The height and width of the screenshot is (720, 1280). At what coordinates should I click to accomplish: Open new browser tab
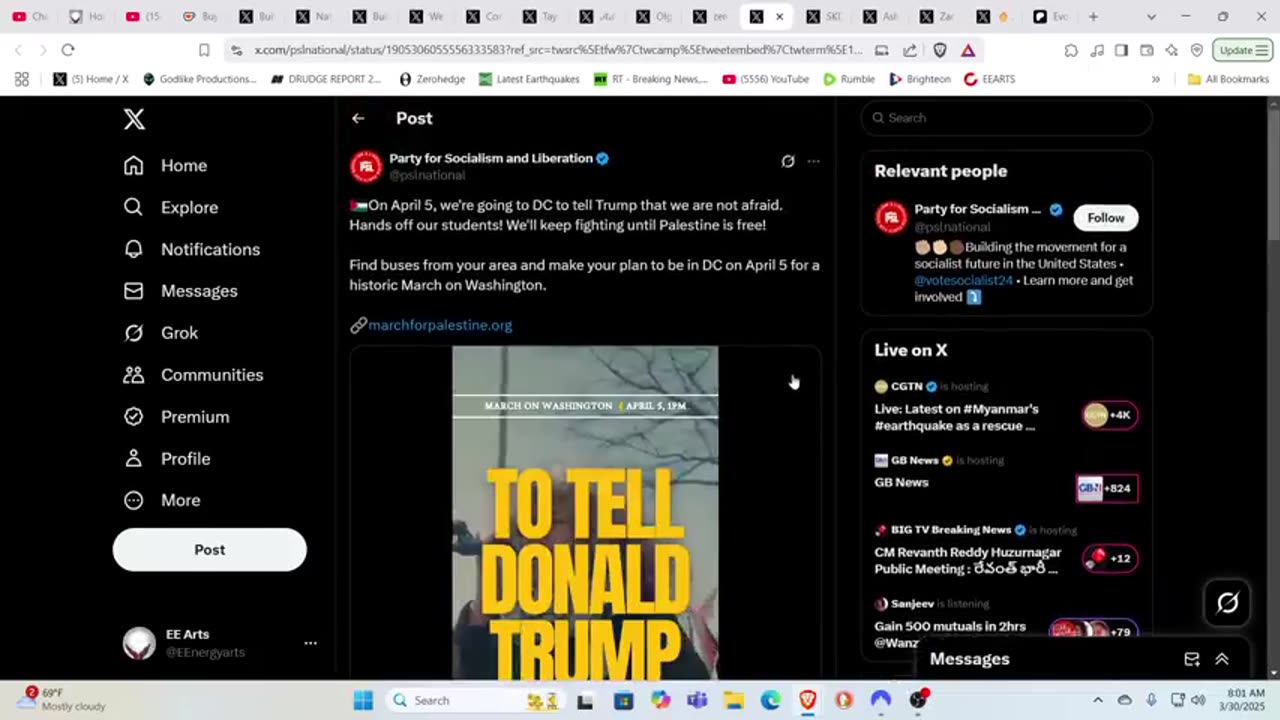1093,17
